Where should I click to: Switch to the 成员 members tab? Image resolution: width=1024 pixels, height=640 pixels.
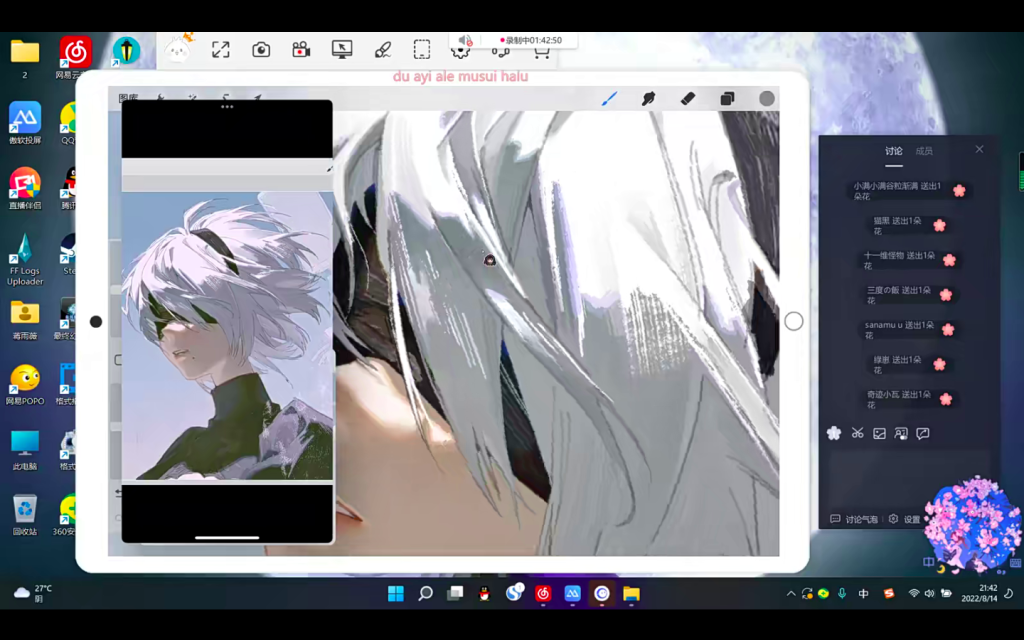[924, 151]
